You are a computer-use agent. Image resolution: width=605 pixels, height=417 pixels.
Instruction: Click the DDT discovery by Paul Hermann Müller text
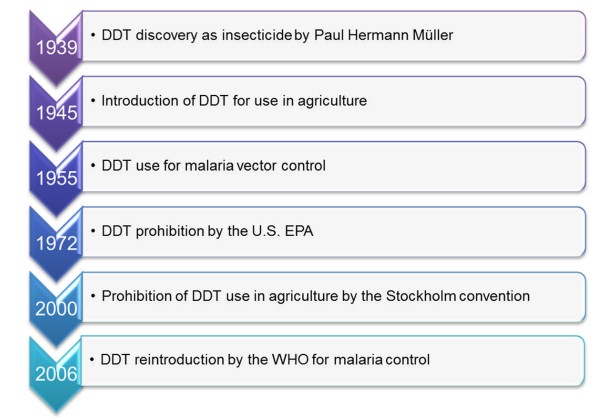tap(277, 35)
